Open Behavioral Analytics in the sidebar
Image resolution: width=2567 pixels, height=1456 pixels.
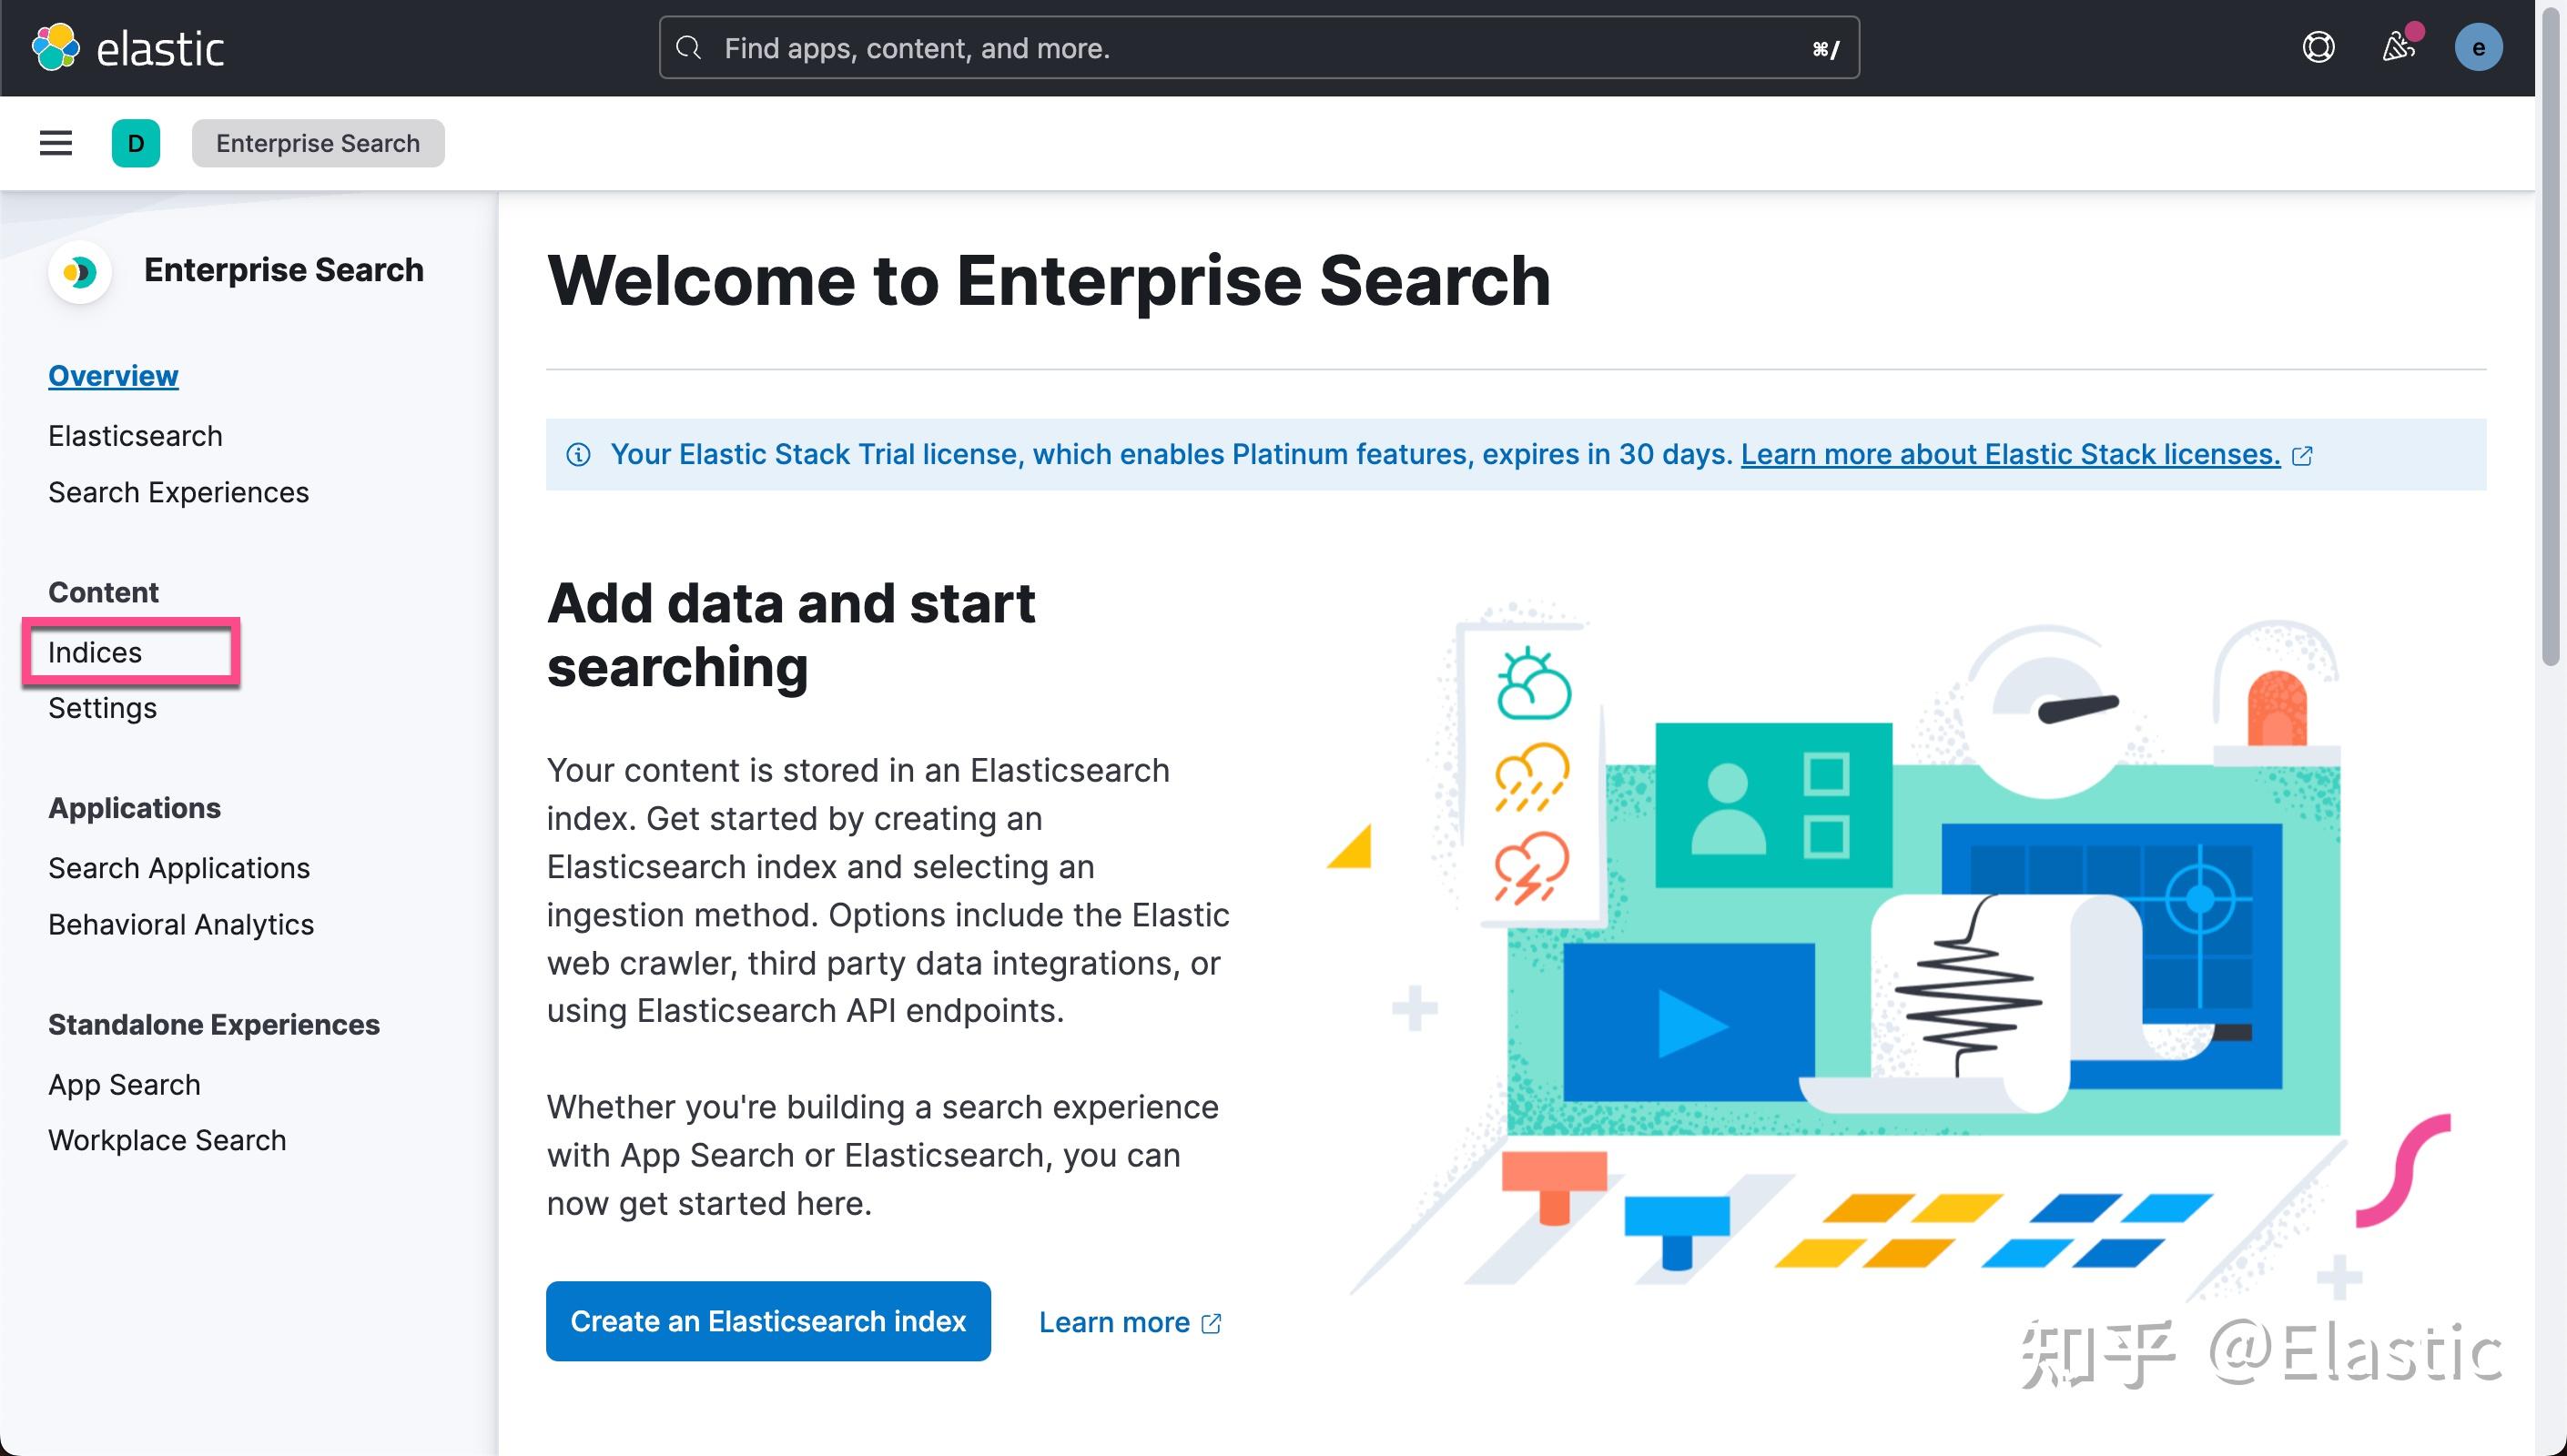181,923
